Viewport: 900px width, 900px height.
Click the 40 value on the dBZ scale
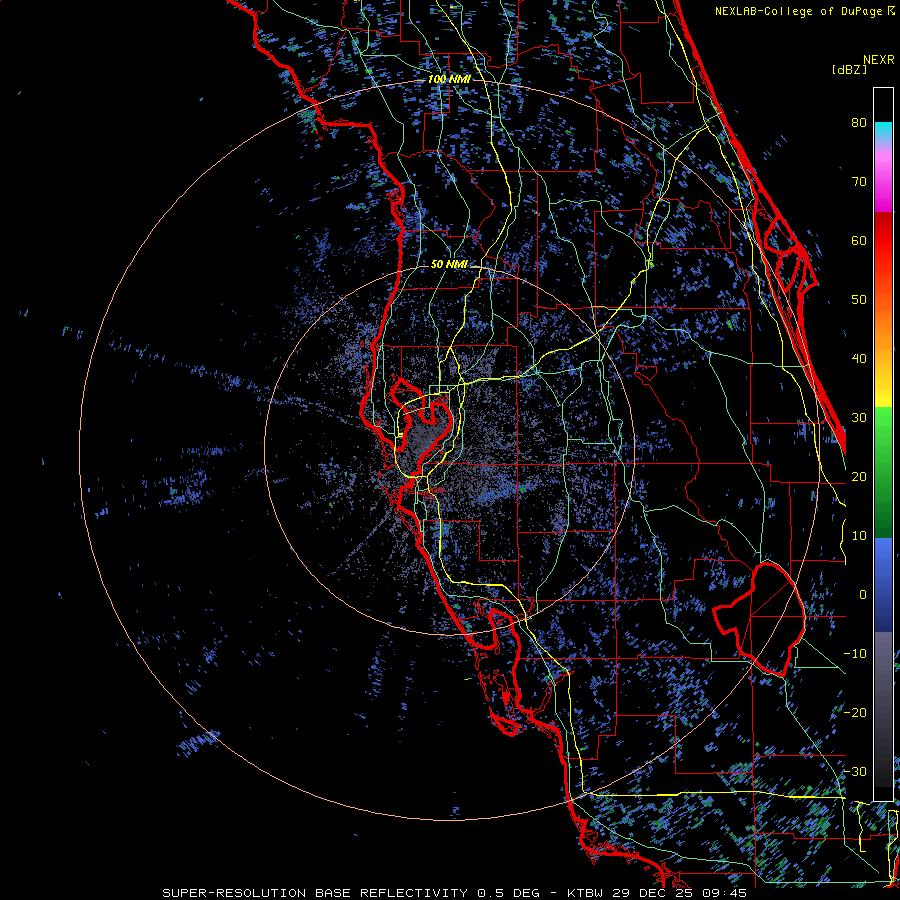tap(859, 359)
